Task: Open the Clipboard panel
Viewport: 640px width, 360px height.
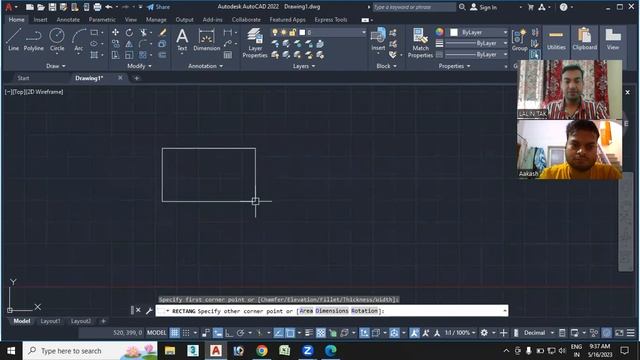Action: [x=584, y=40]
